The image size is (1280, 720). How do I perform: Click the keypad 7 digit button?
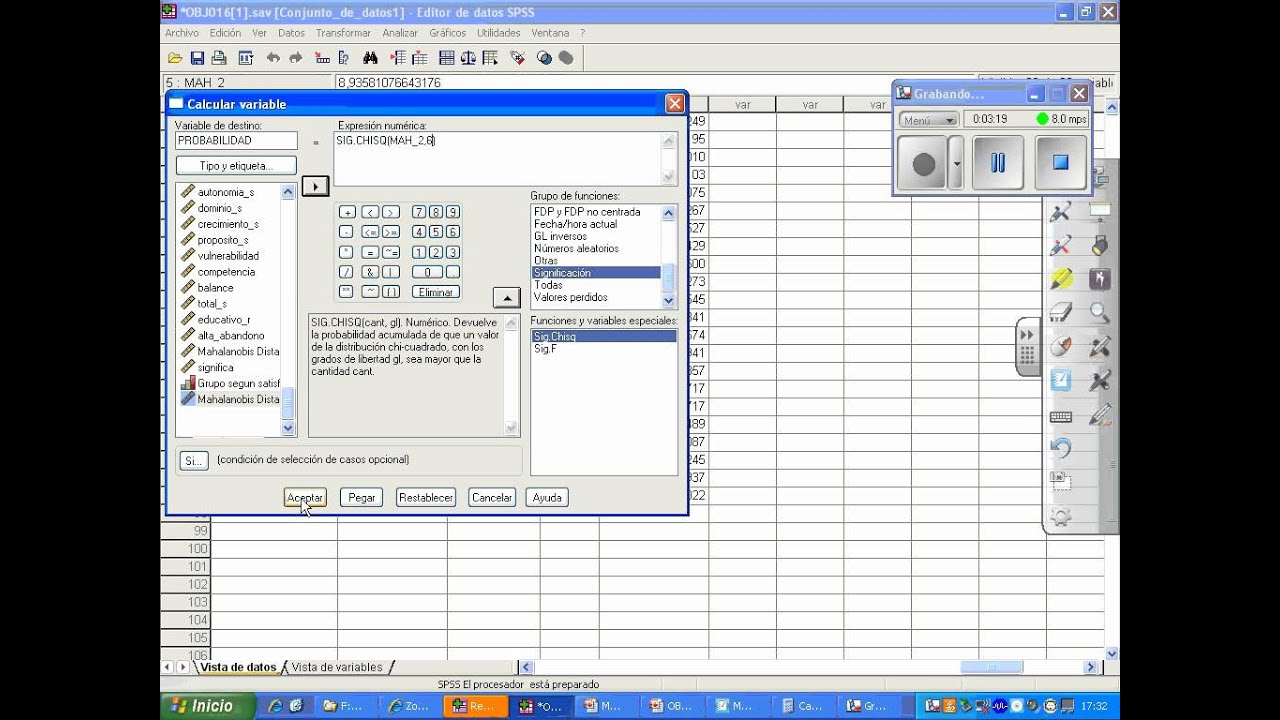coord(419,212)
